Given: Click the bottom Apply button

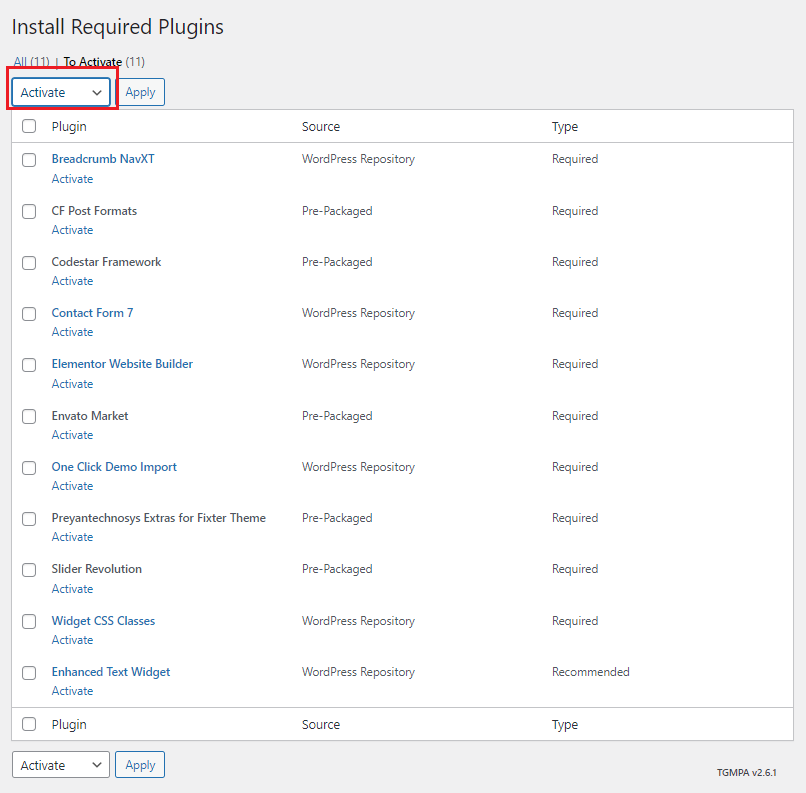Looking at the screenshot, I should (140, 765).
